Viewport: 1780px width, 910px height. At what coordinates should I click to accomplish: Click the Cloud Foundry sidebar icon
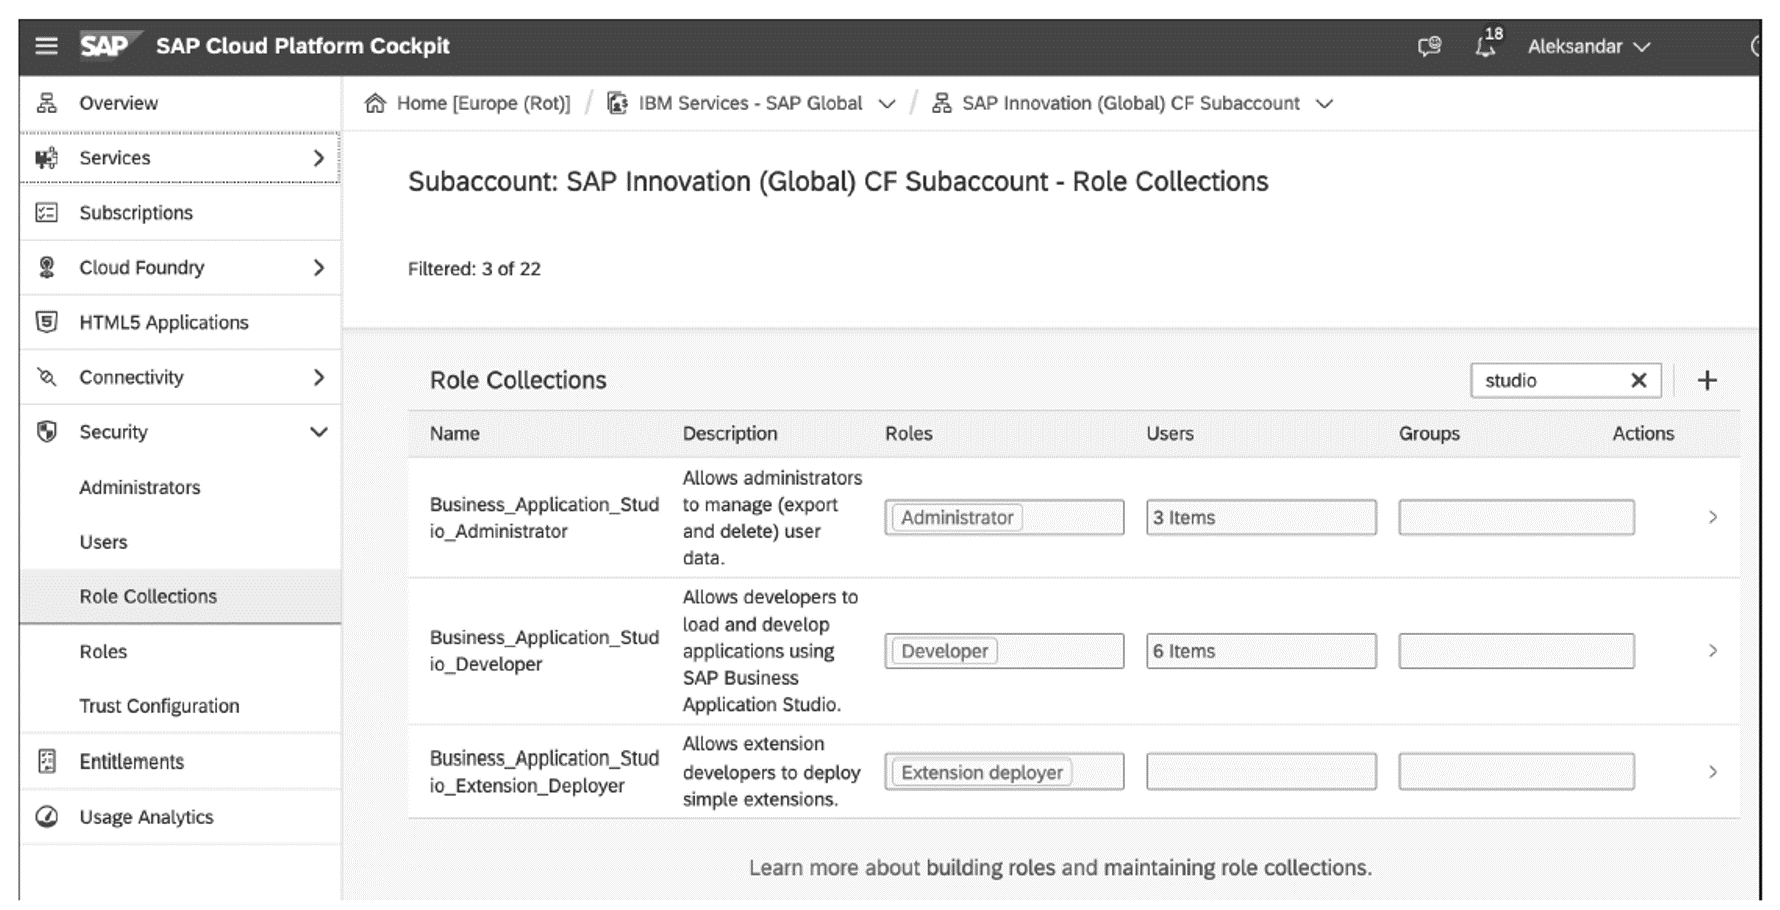coord(47,267)
